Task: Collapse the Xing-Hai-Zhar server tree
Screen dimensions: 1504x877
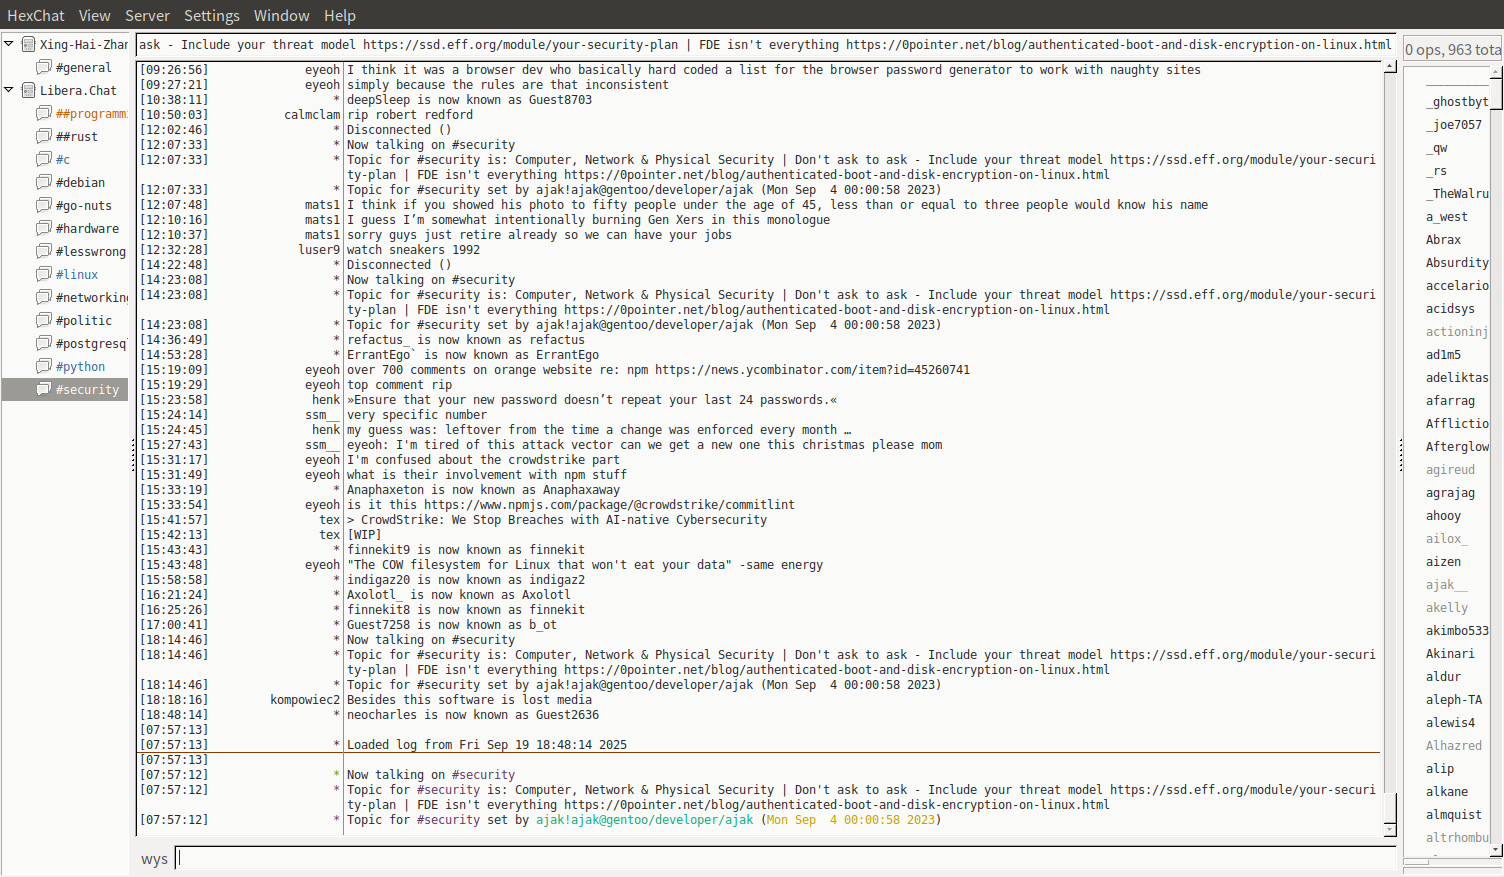Action: [x=9, y=44]
